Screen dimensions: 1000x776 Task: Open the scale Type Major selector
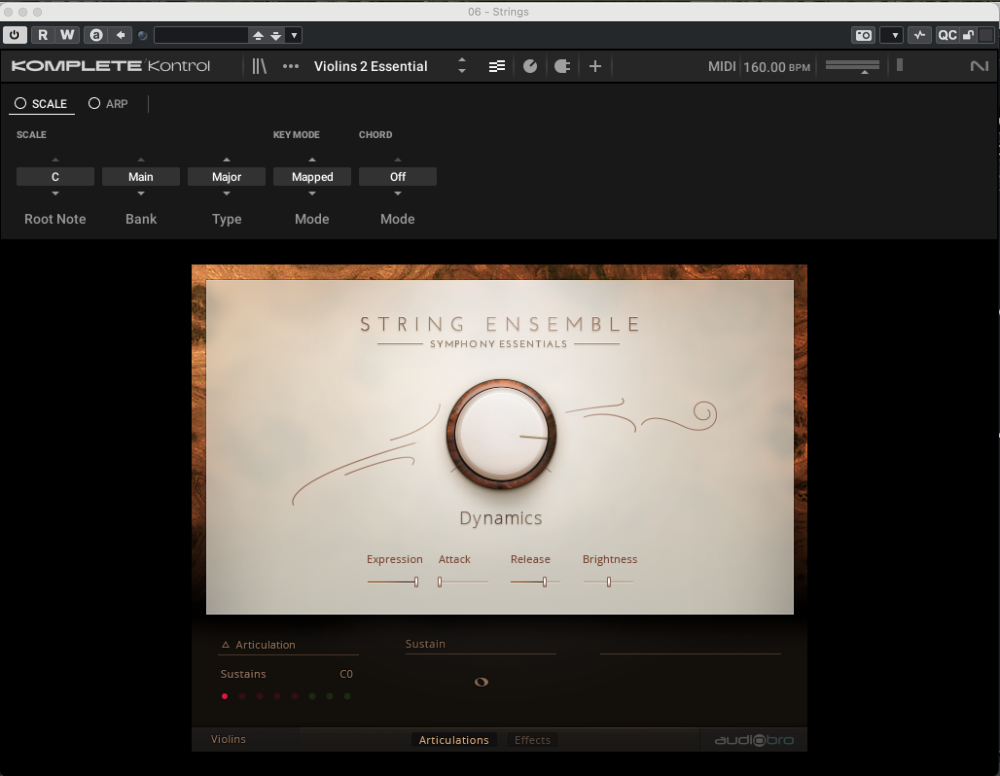pos(226,177)
